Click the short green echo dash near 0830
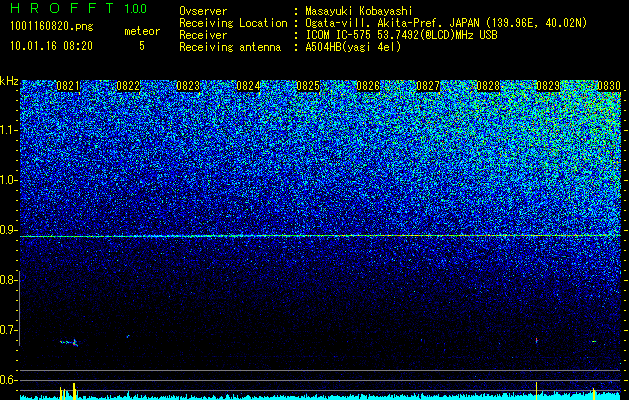Viewport: 629px width, 400px height. click(x=594, y=342)
